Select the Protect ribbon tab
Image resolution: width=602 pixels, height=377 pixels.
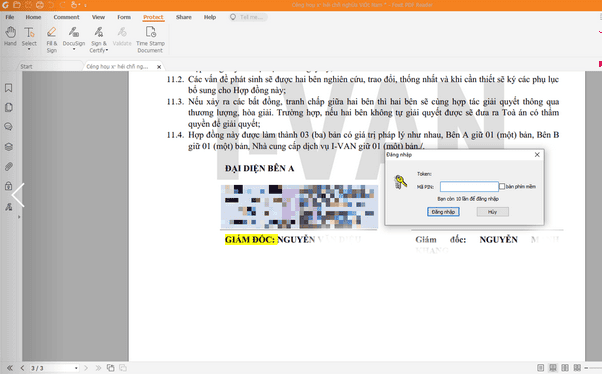(x=153, y=17)
